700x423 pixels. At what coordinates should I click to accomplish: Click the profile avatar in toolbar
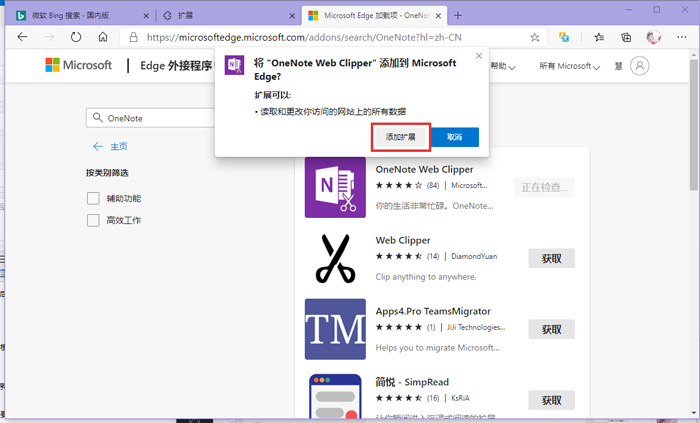(654, 37)
